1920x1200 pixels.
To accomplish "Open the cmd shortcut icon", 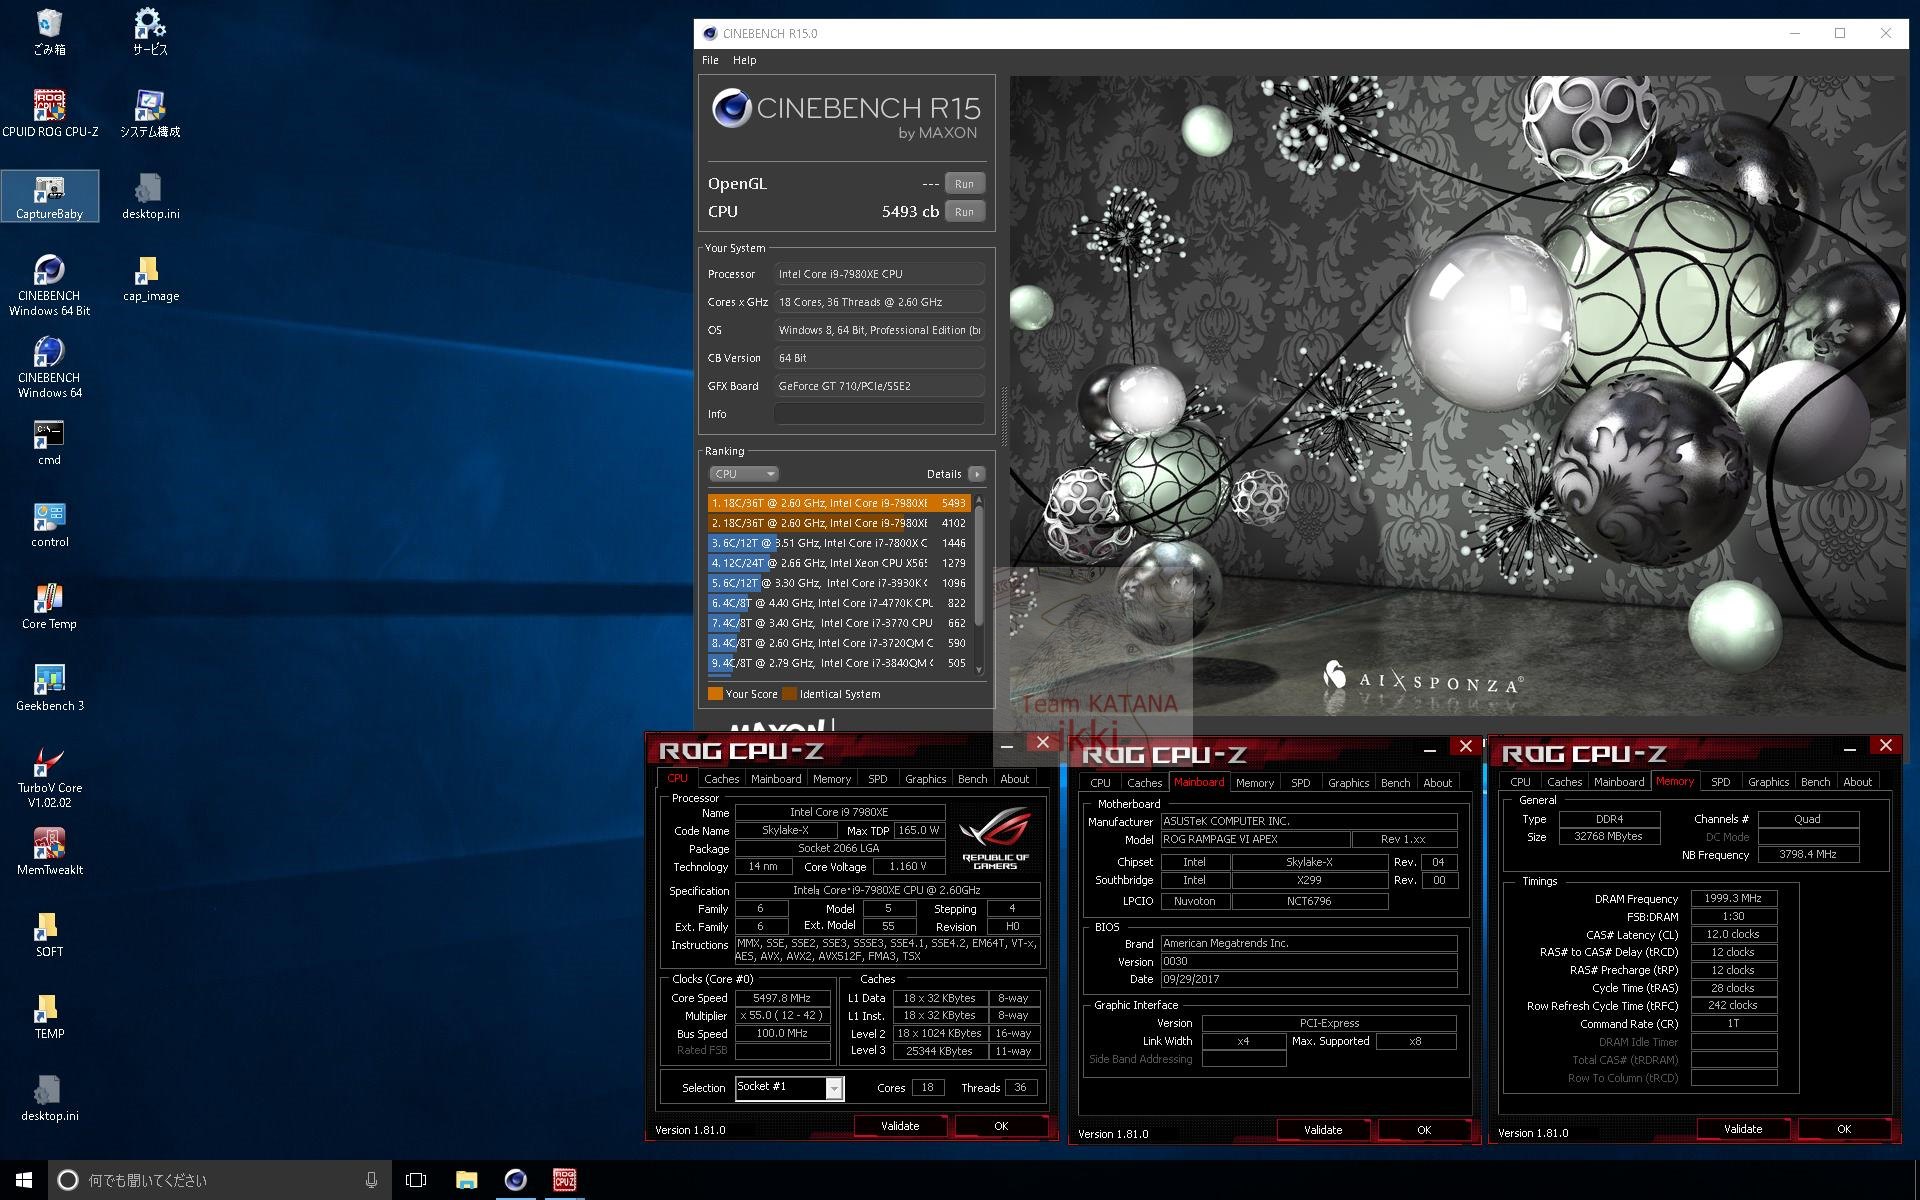I will point(50,442).
